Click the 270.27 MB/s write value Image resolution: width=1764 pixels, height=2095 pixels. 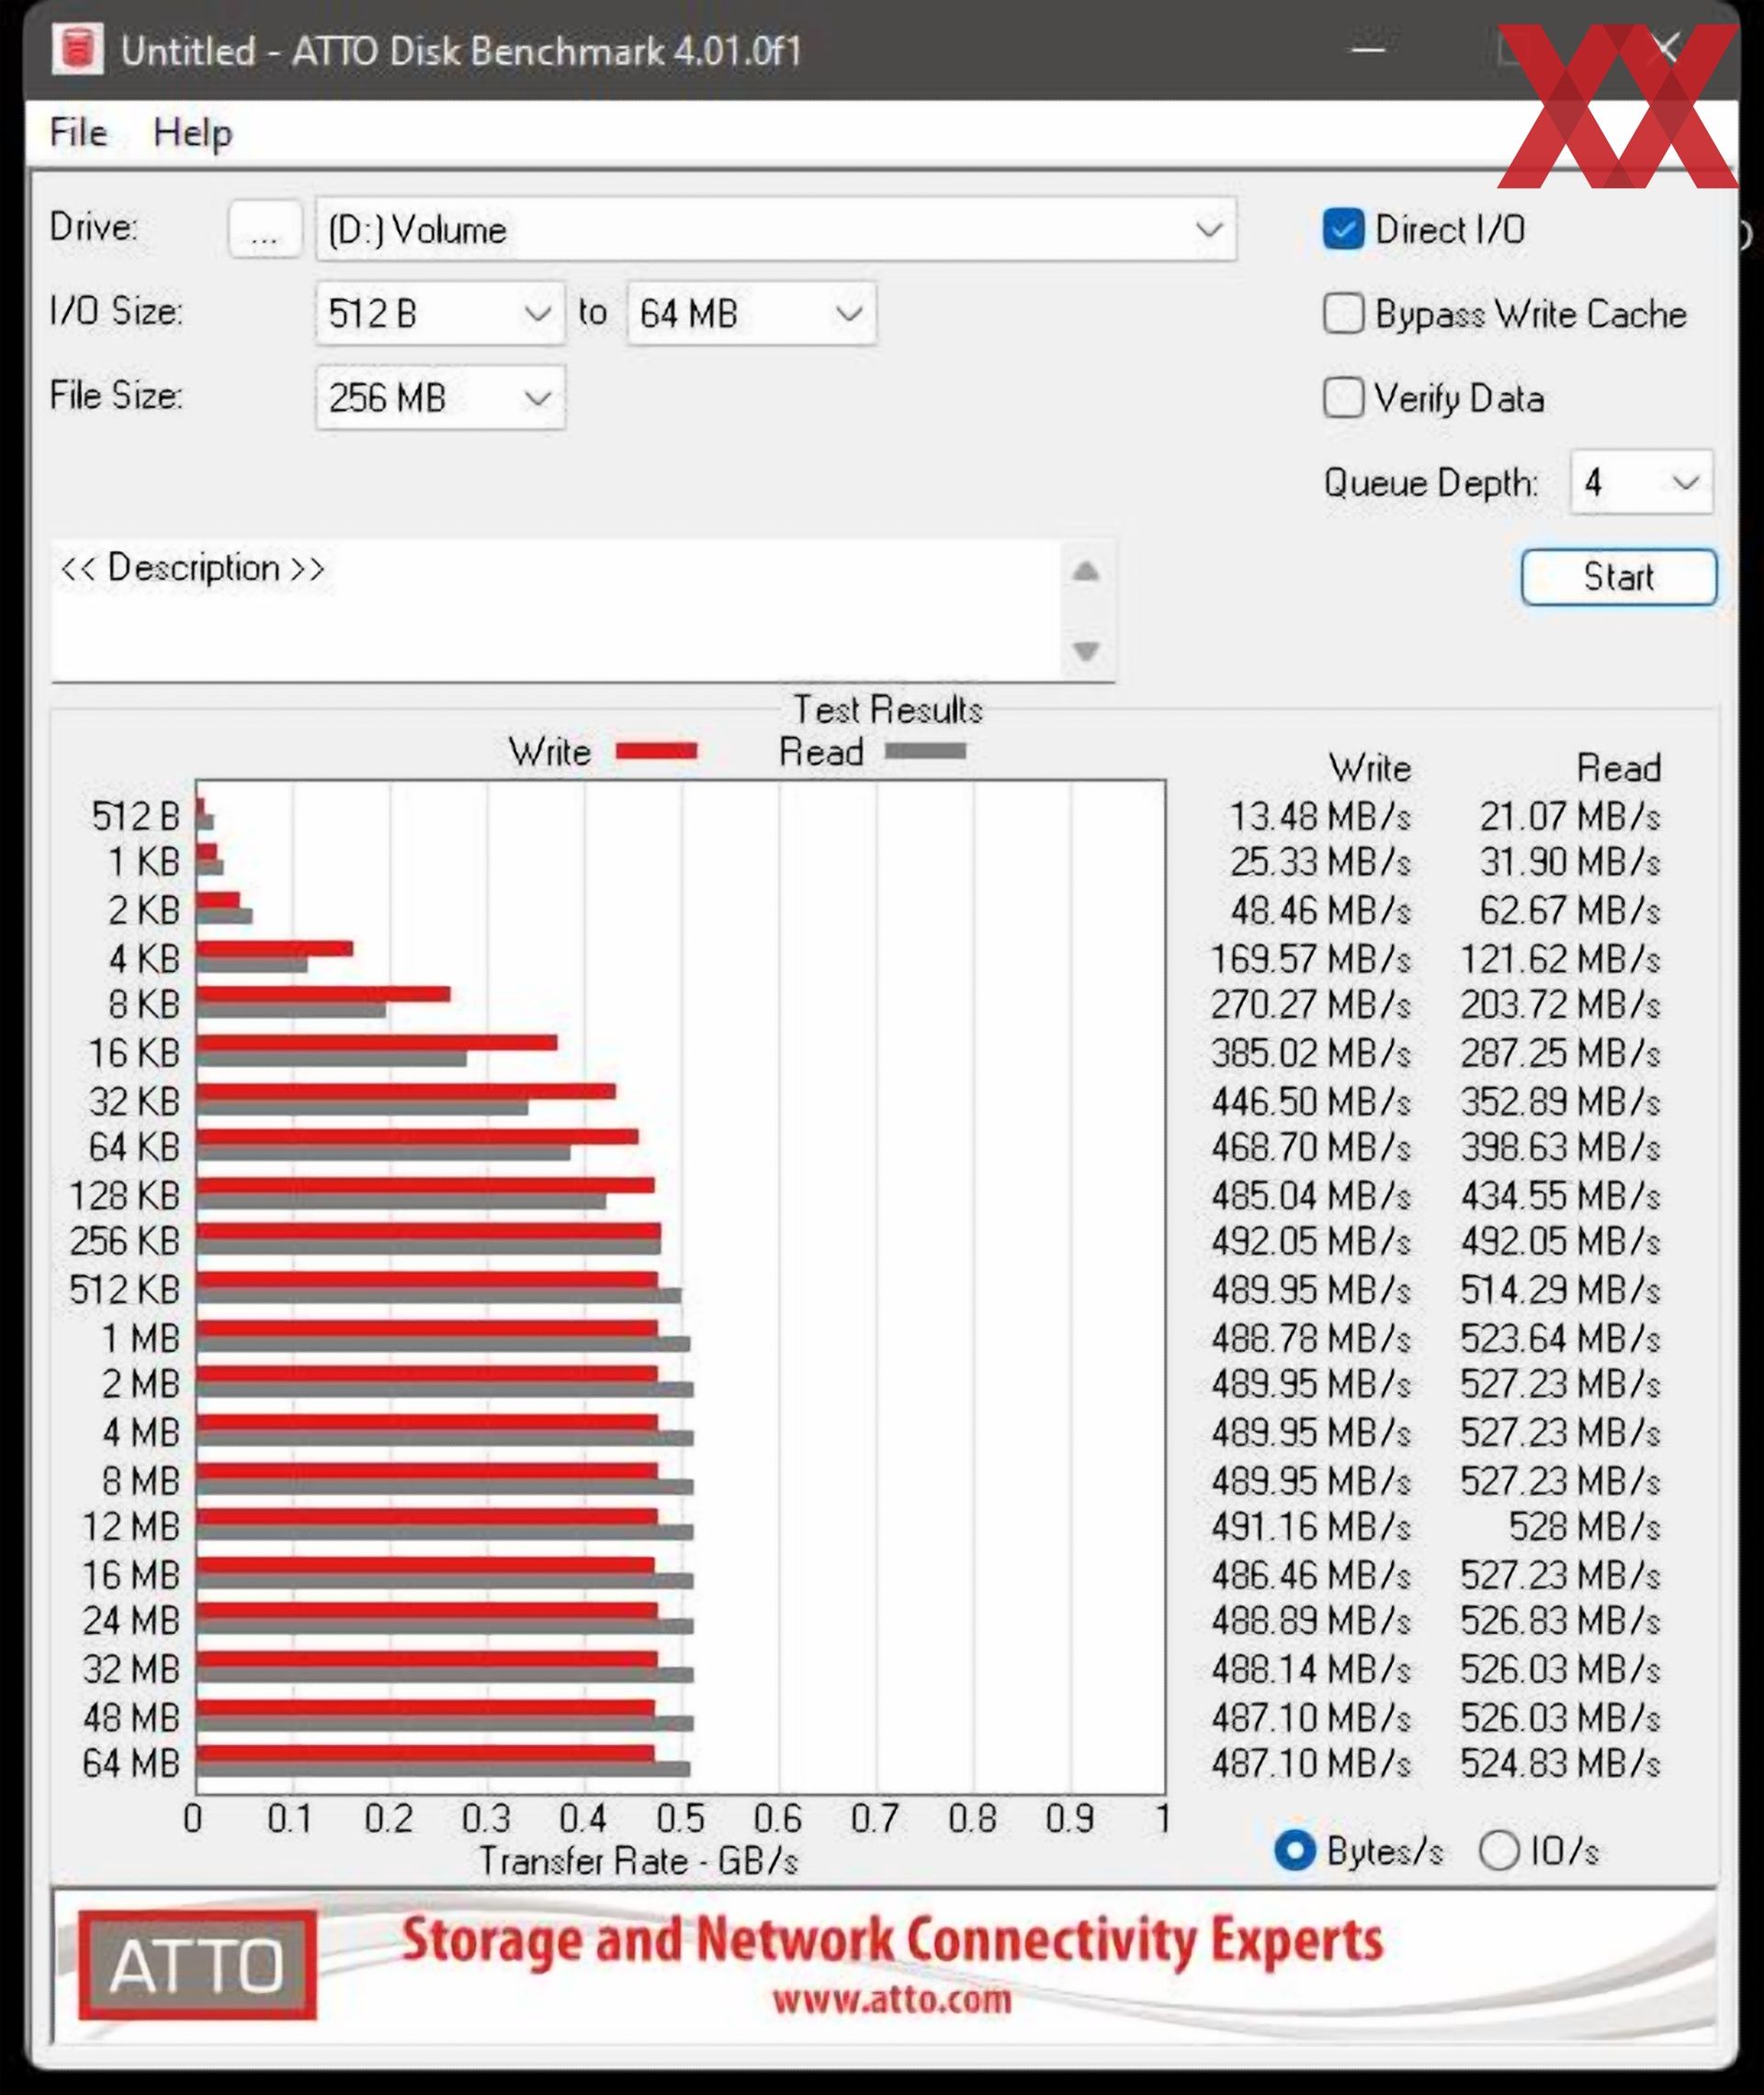(x=1310, y=1004)
